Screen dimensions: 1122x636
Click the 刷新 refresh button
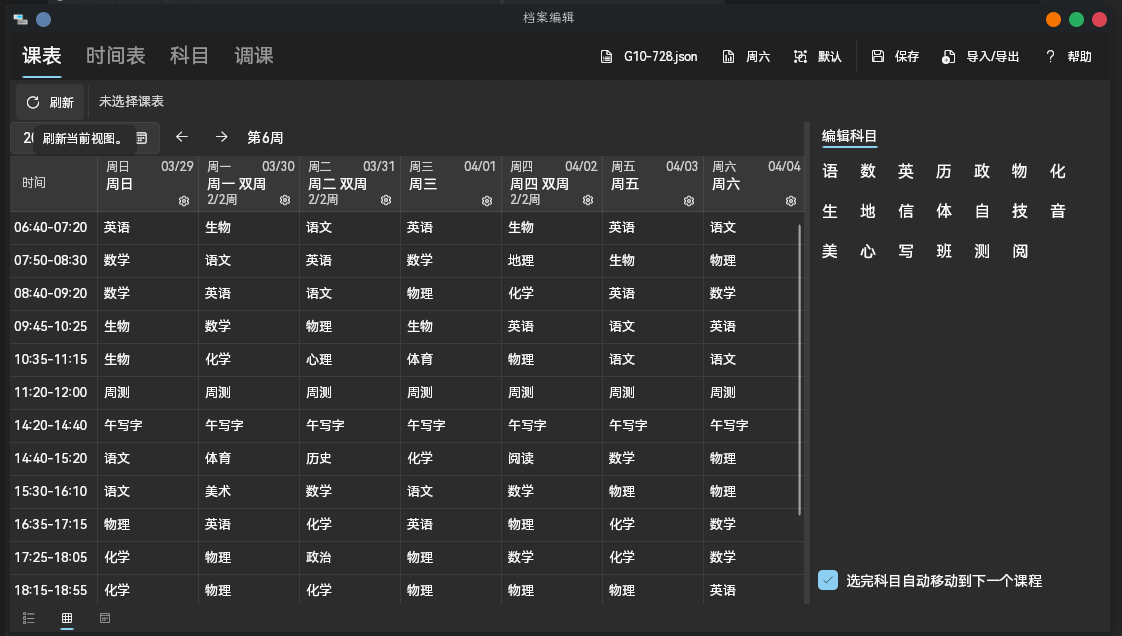(50, 102)
